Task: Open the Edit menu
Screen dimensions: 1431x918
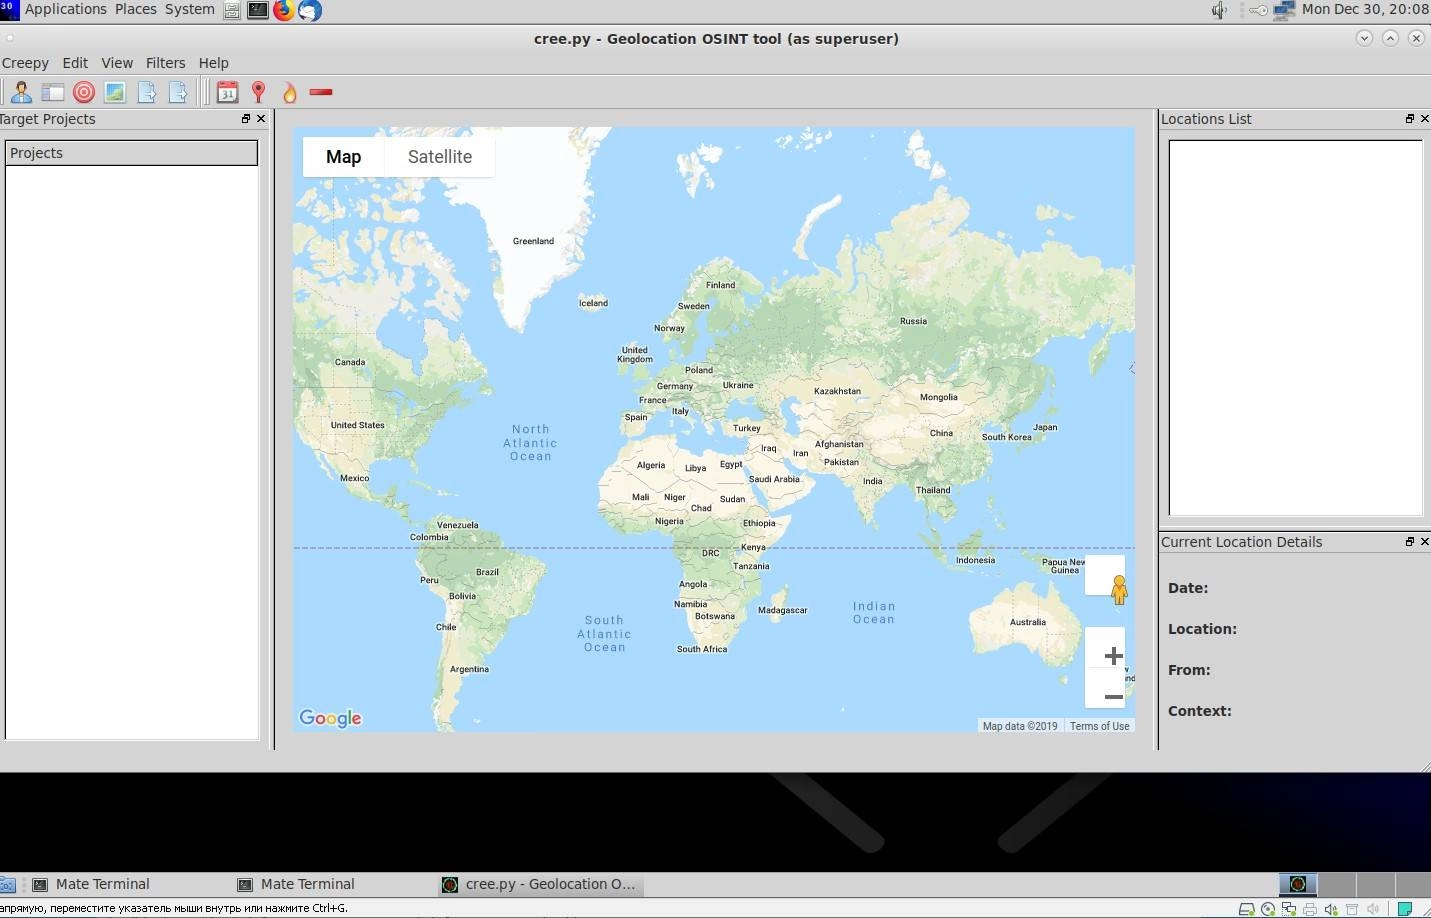Action: coord(75,63)
